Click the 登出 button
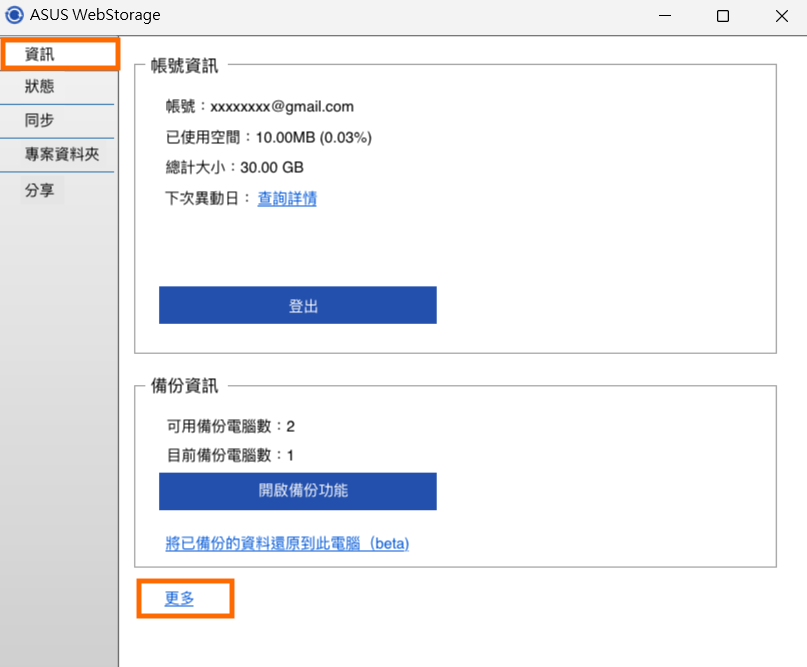 coord(297,305)
